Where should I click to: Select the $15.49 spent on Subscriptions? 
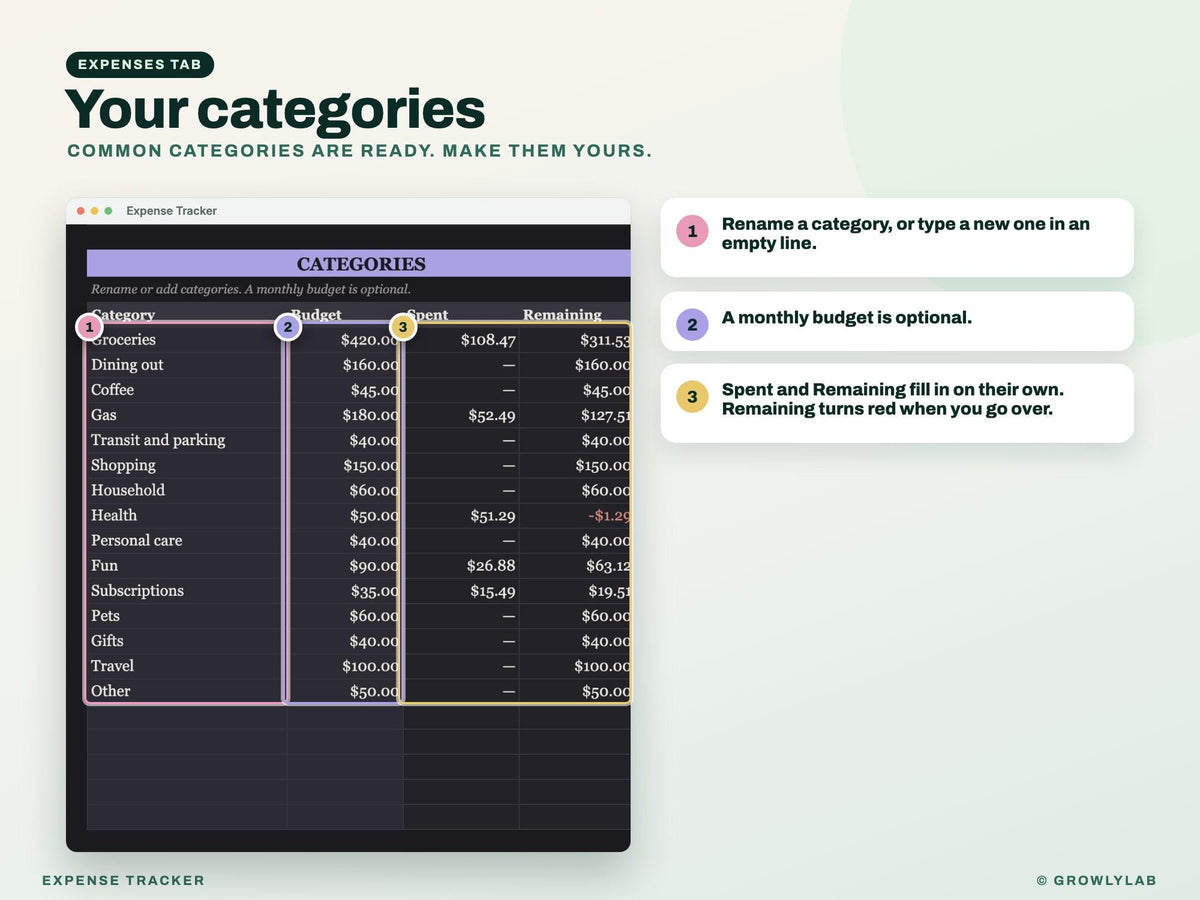click(x=461, y=591)
